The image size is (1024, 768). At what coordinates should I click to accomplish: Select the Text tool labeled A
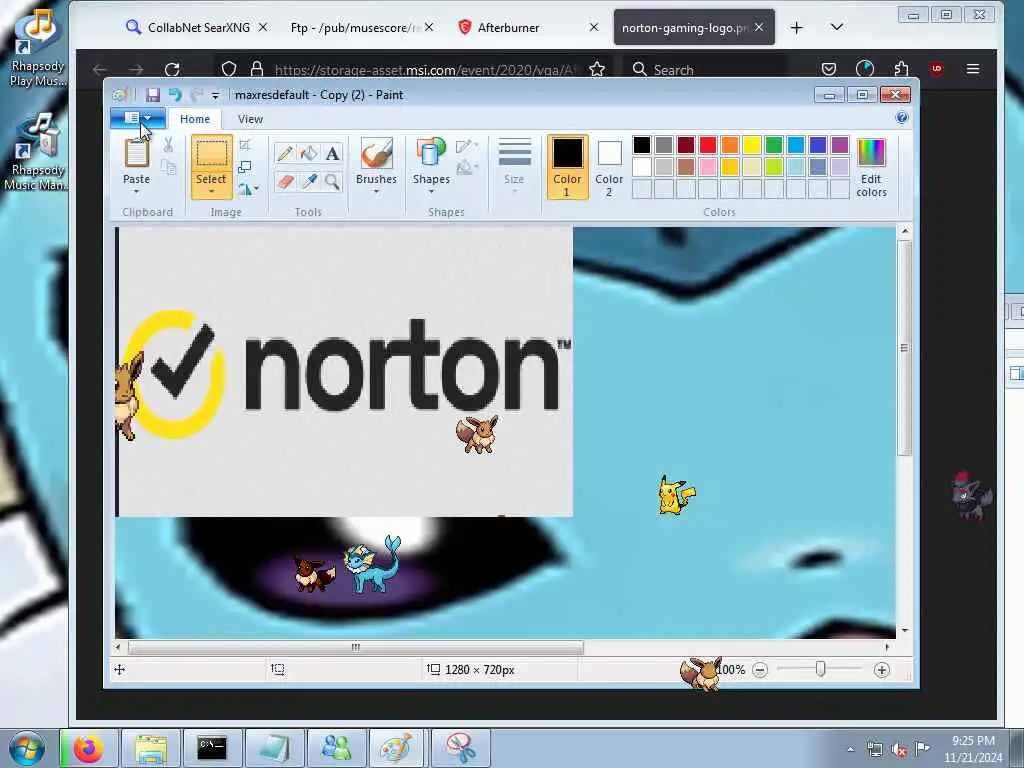point(332,153)
